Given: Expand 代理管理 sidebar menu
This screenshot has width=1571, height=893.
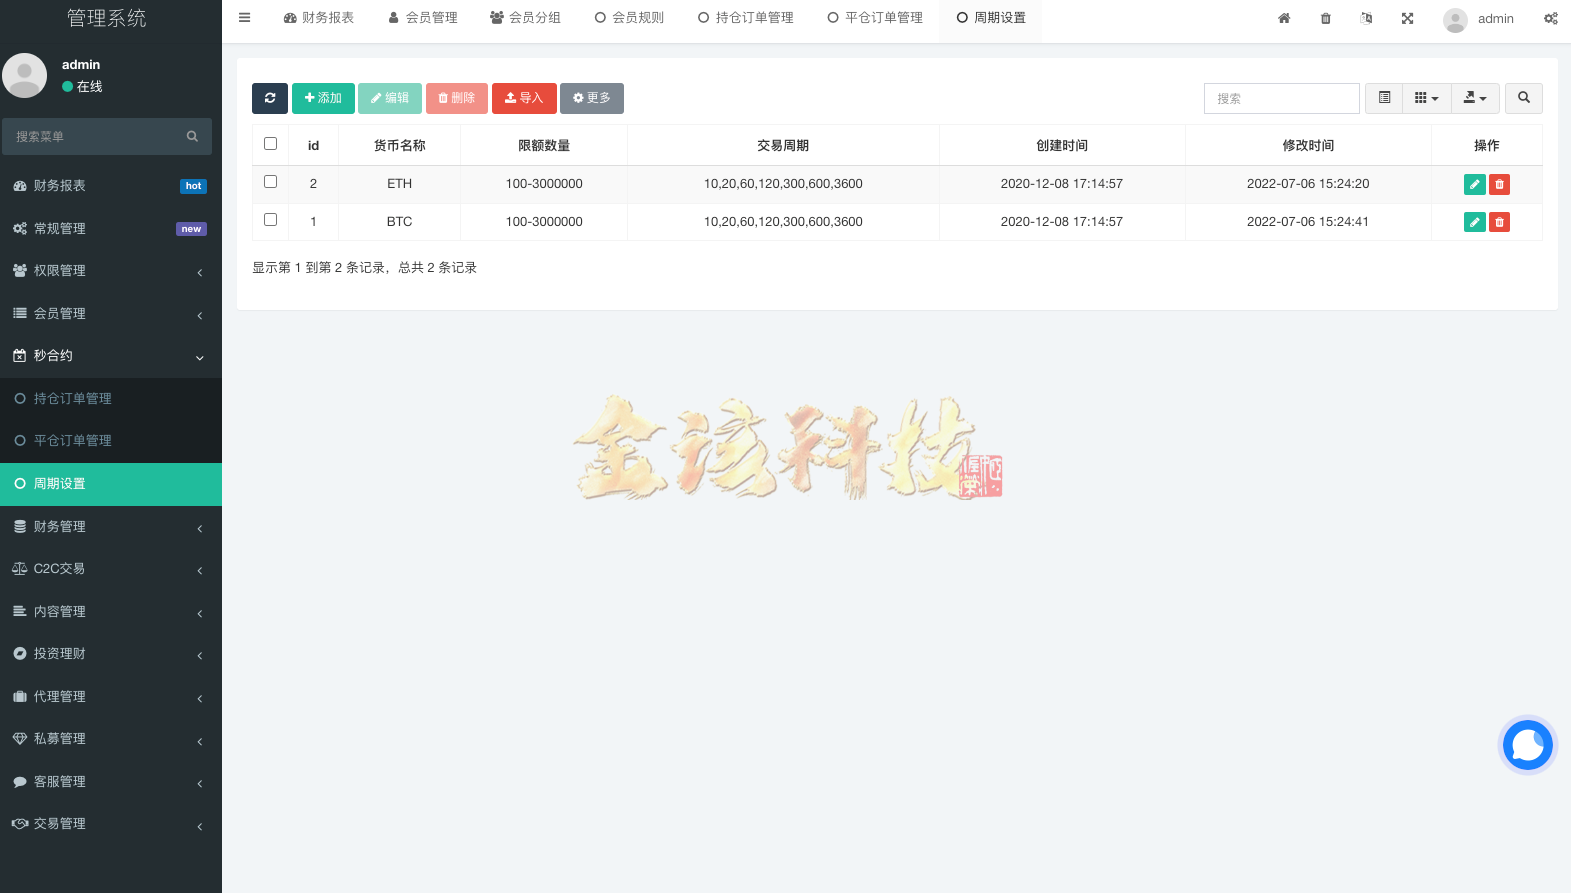Looking at the screenshot, I should 111,697.
